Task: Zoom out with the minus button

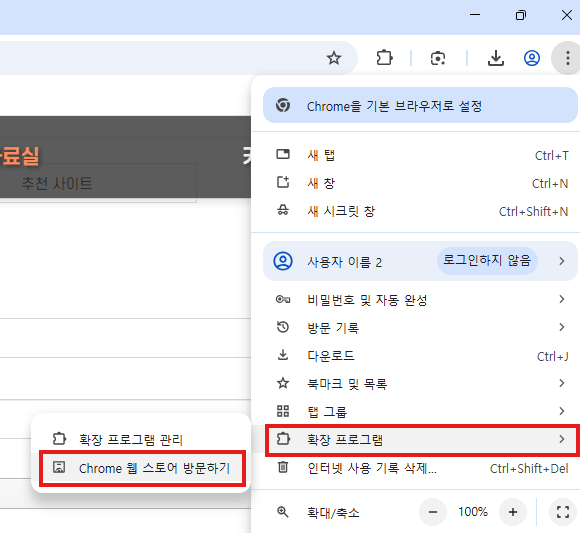Action: [433, 512]
